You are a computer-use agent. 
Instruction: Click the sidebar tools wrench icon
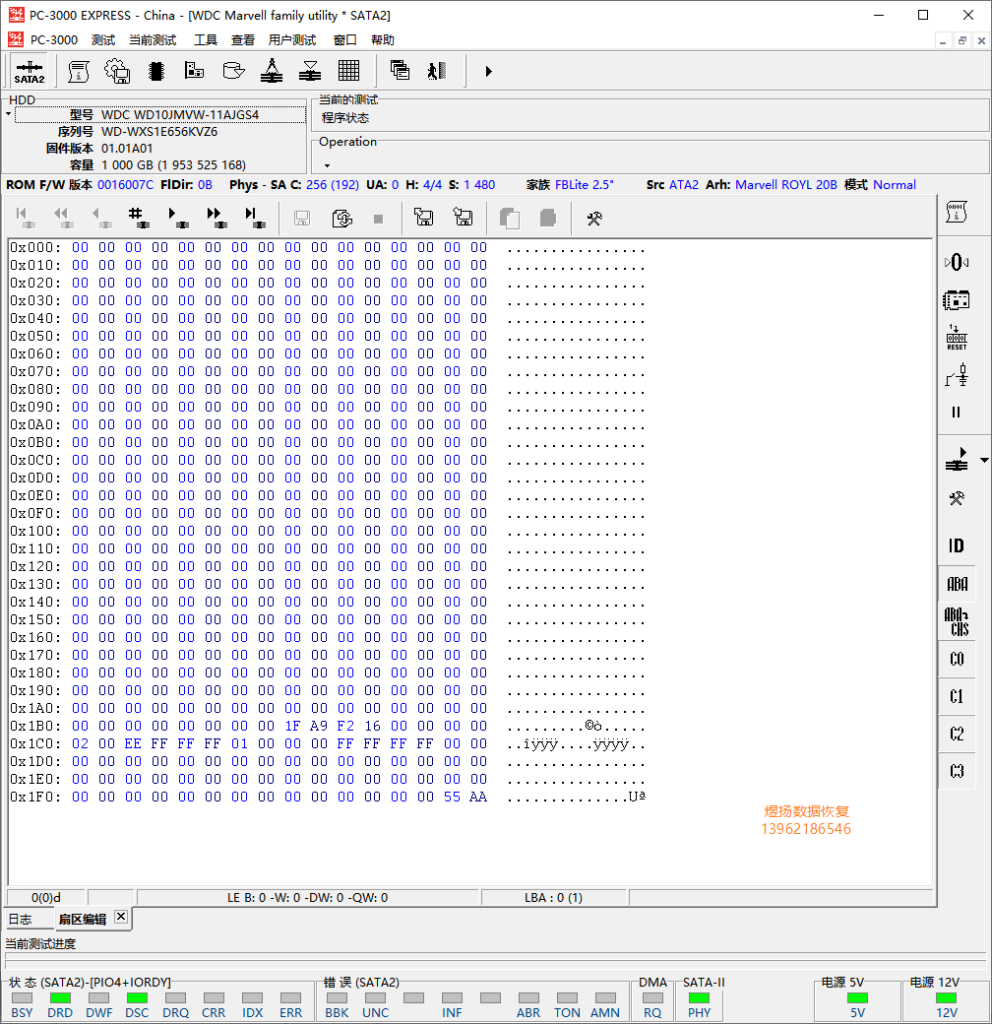pyautogui.click(x=956, y=499)
